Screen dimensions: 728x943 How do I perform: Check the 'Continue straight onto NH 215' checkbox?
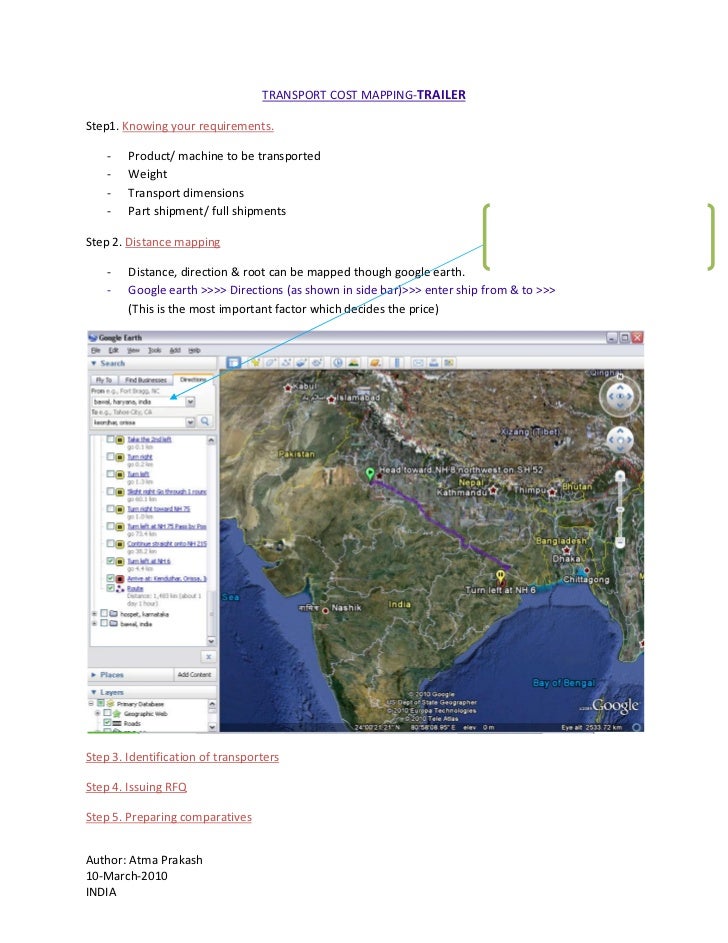[x=111, y=543]
